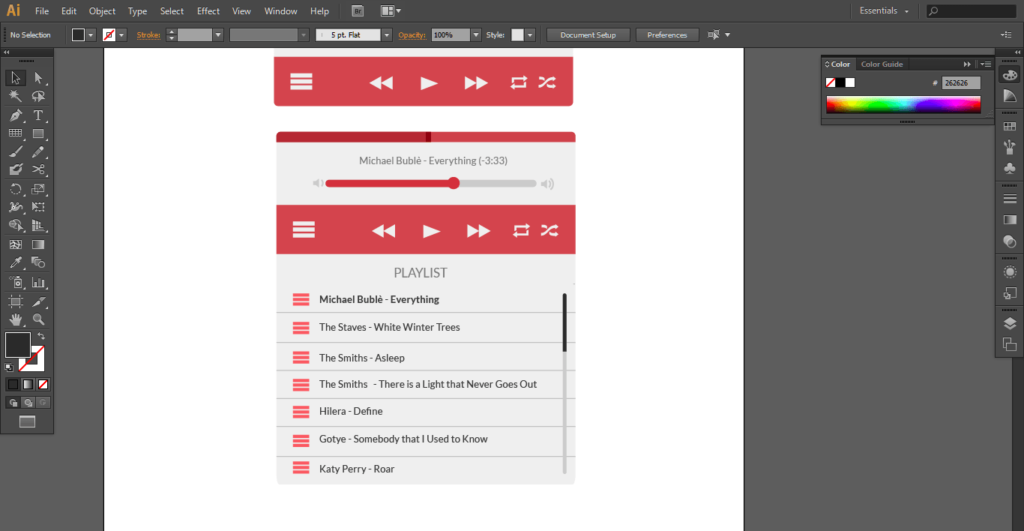The width and height of the screenshot is (1024, 531).
Task: Select the Zoom magnifier tool
Action: (x=38, y=319)
